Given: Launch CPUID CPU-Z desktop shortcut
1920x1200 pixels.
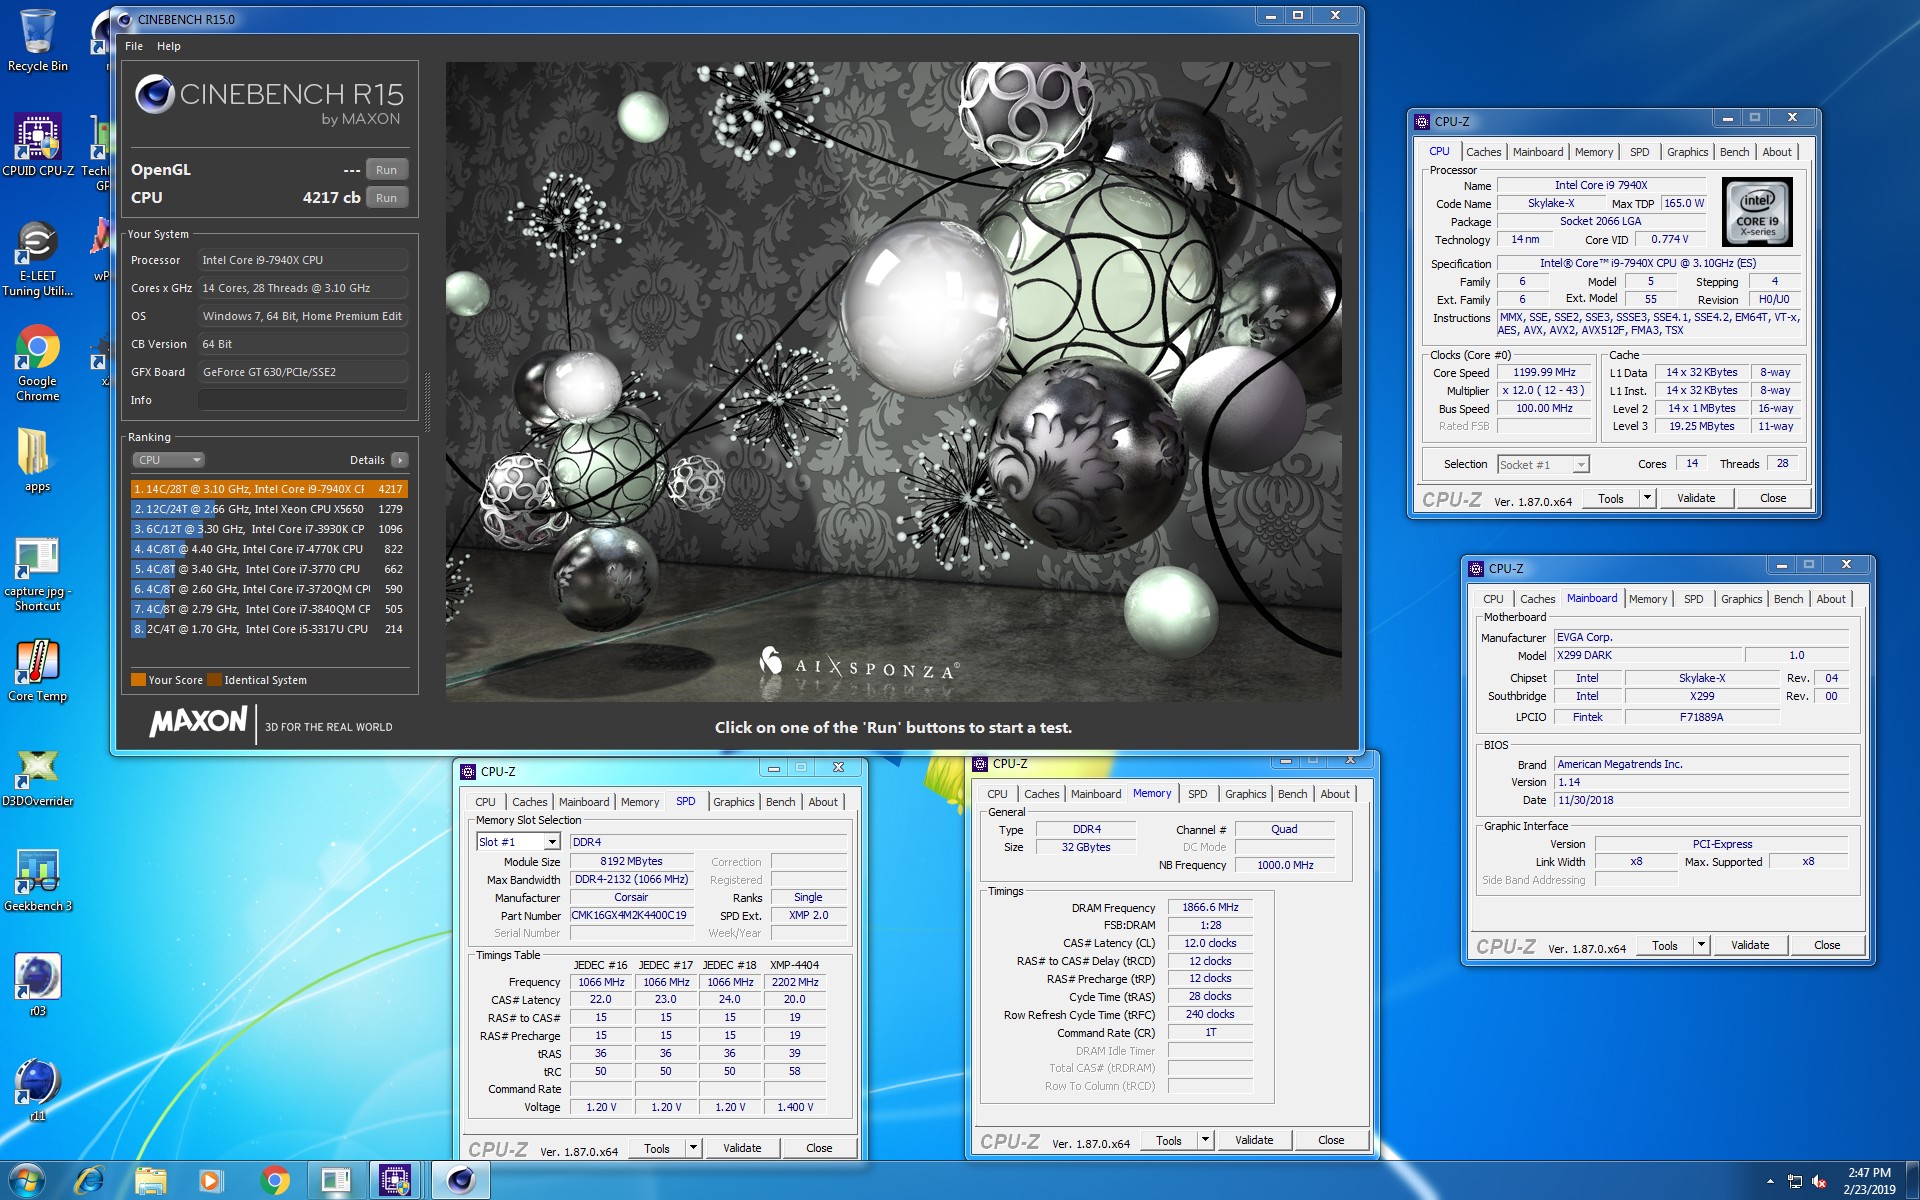Looking at the screenshot, I should tap(37, 145).
